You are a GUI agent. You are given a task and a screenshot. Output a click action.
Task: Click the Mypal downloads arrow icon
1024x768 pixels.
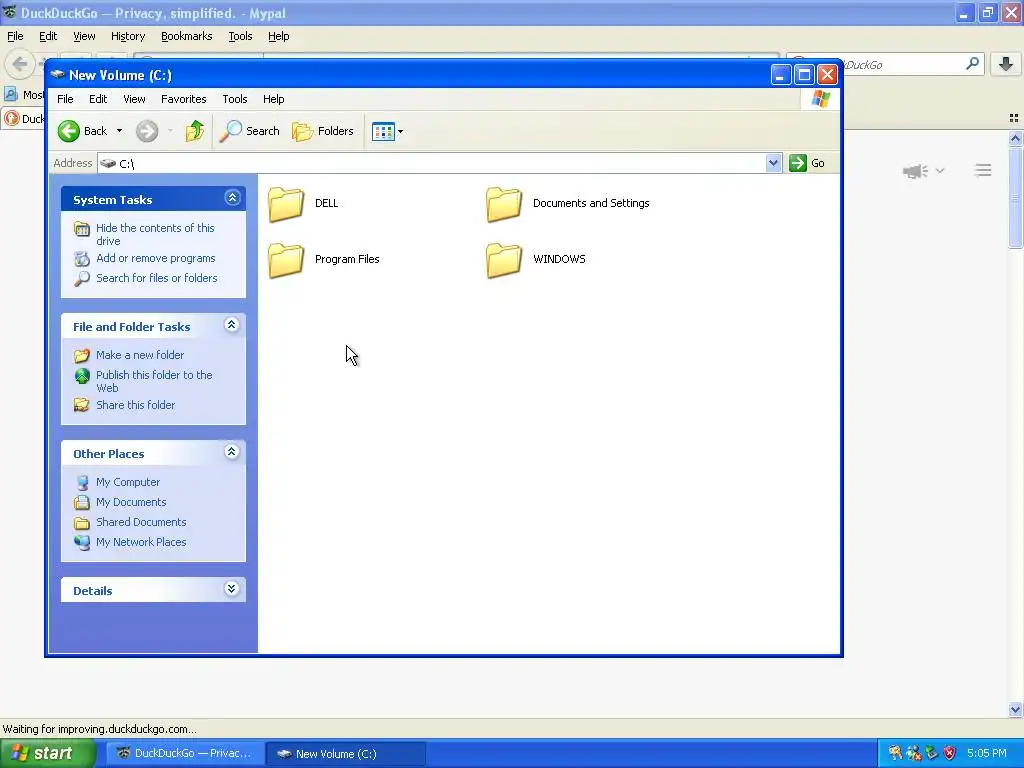coord(1006,64)
